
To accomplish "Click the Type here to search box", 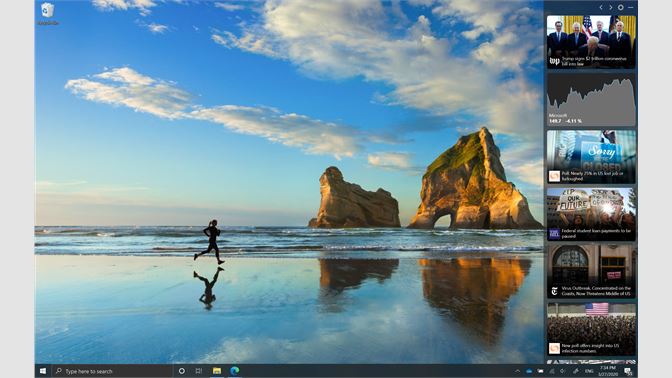I will click(x=112, y=371).
